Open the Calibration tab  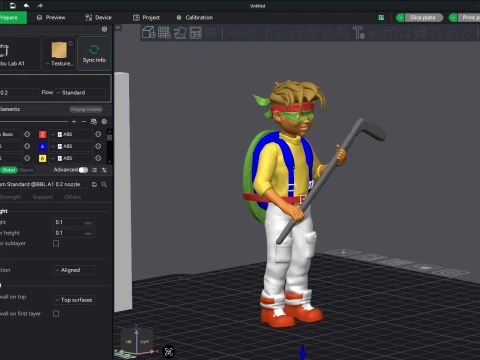pyautogui.click(x=195, y=18)
